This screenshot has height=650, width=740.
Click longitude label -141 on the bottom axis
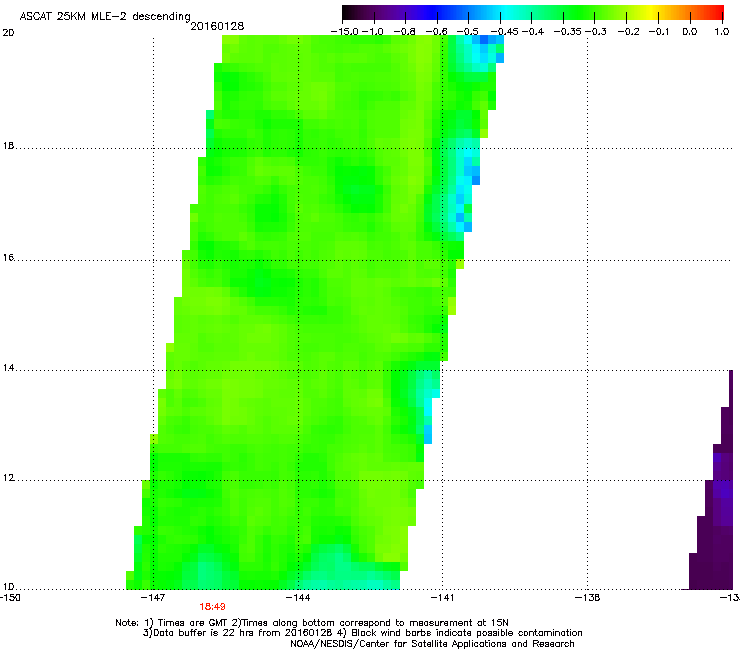(x=443, y=598)
